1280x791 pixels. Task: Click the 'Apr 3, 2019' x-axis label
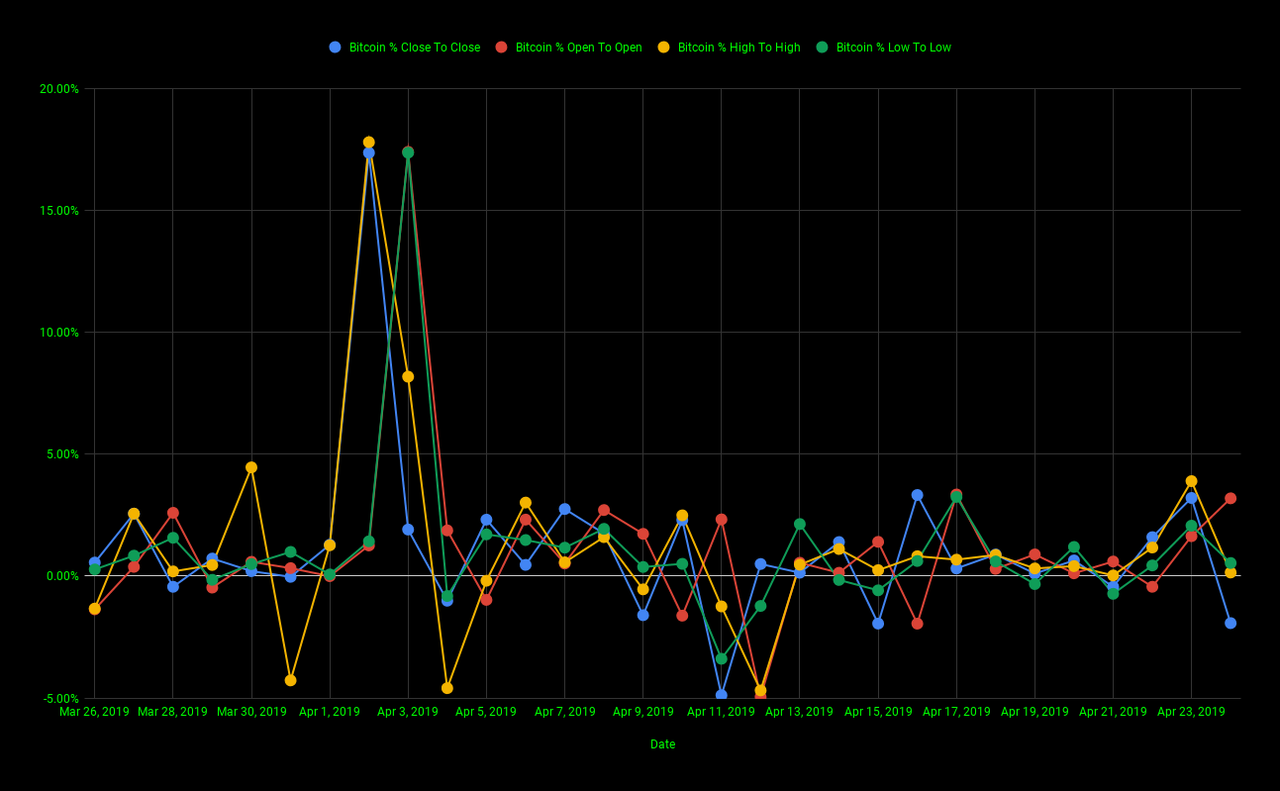pyautogui.click(x=408, y=712)
